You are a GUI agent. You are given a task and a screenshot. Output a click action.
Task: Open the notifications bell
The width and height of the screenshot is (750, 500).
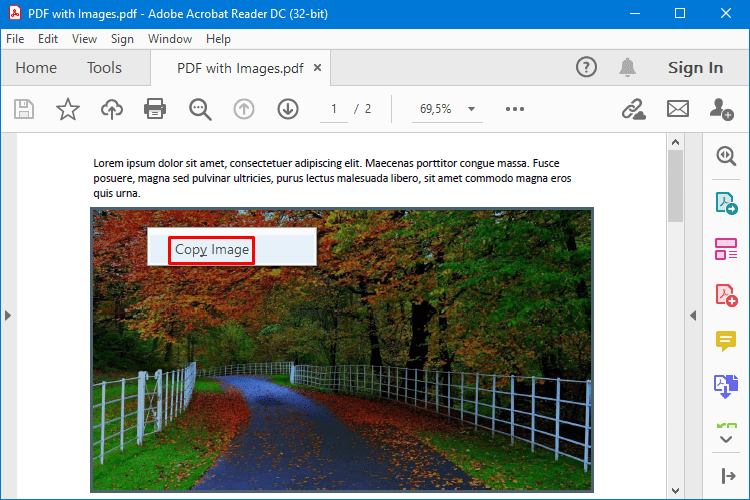pyautogui.click(x=627, y=67)
